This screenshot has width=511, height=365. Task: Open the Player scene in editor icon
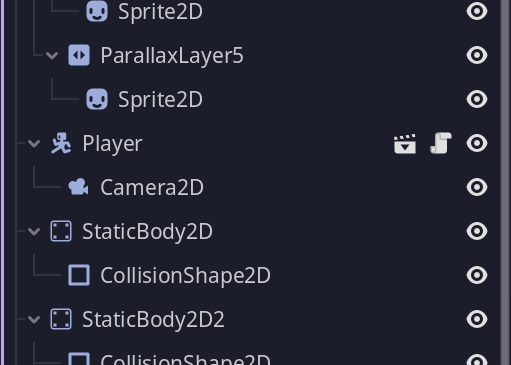pos(405,144)
